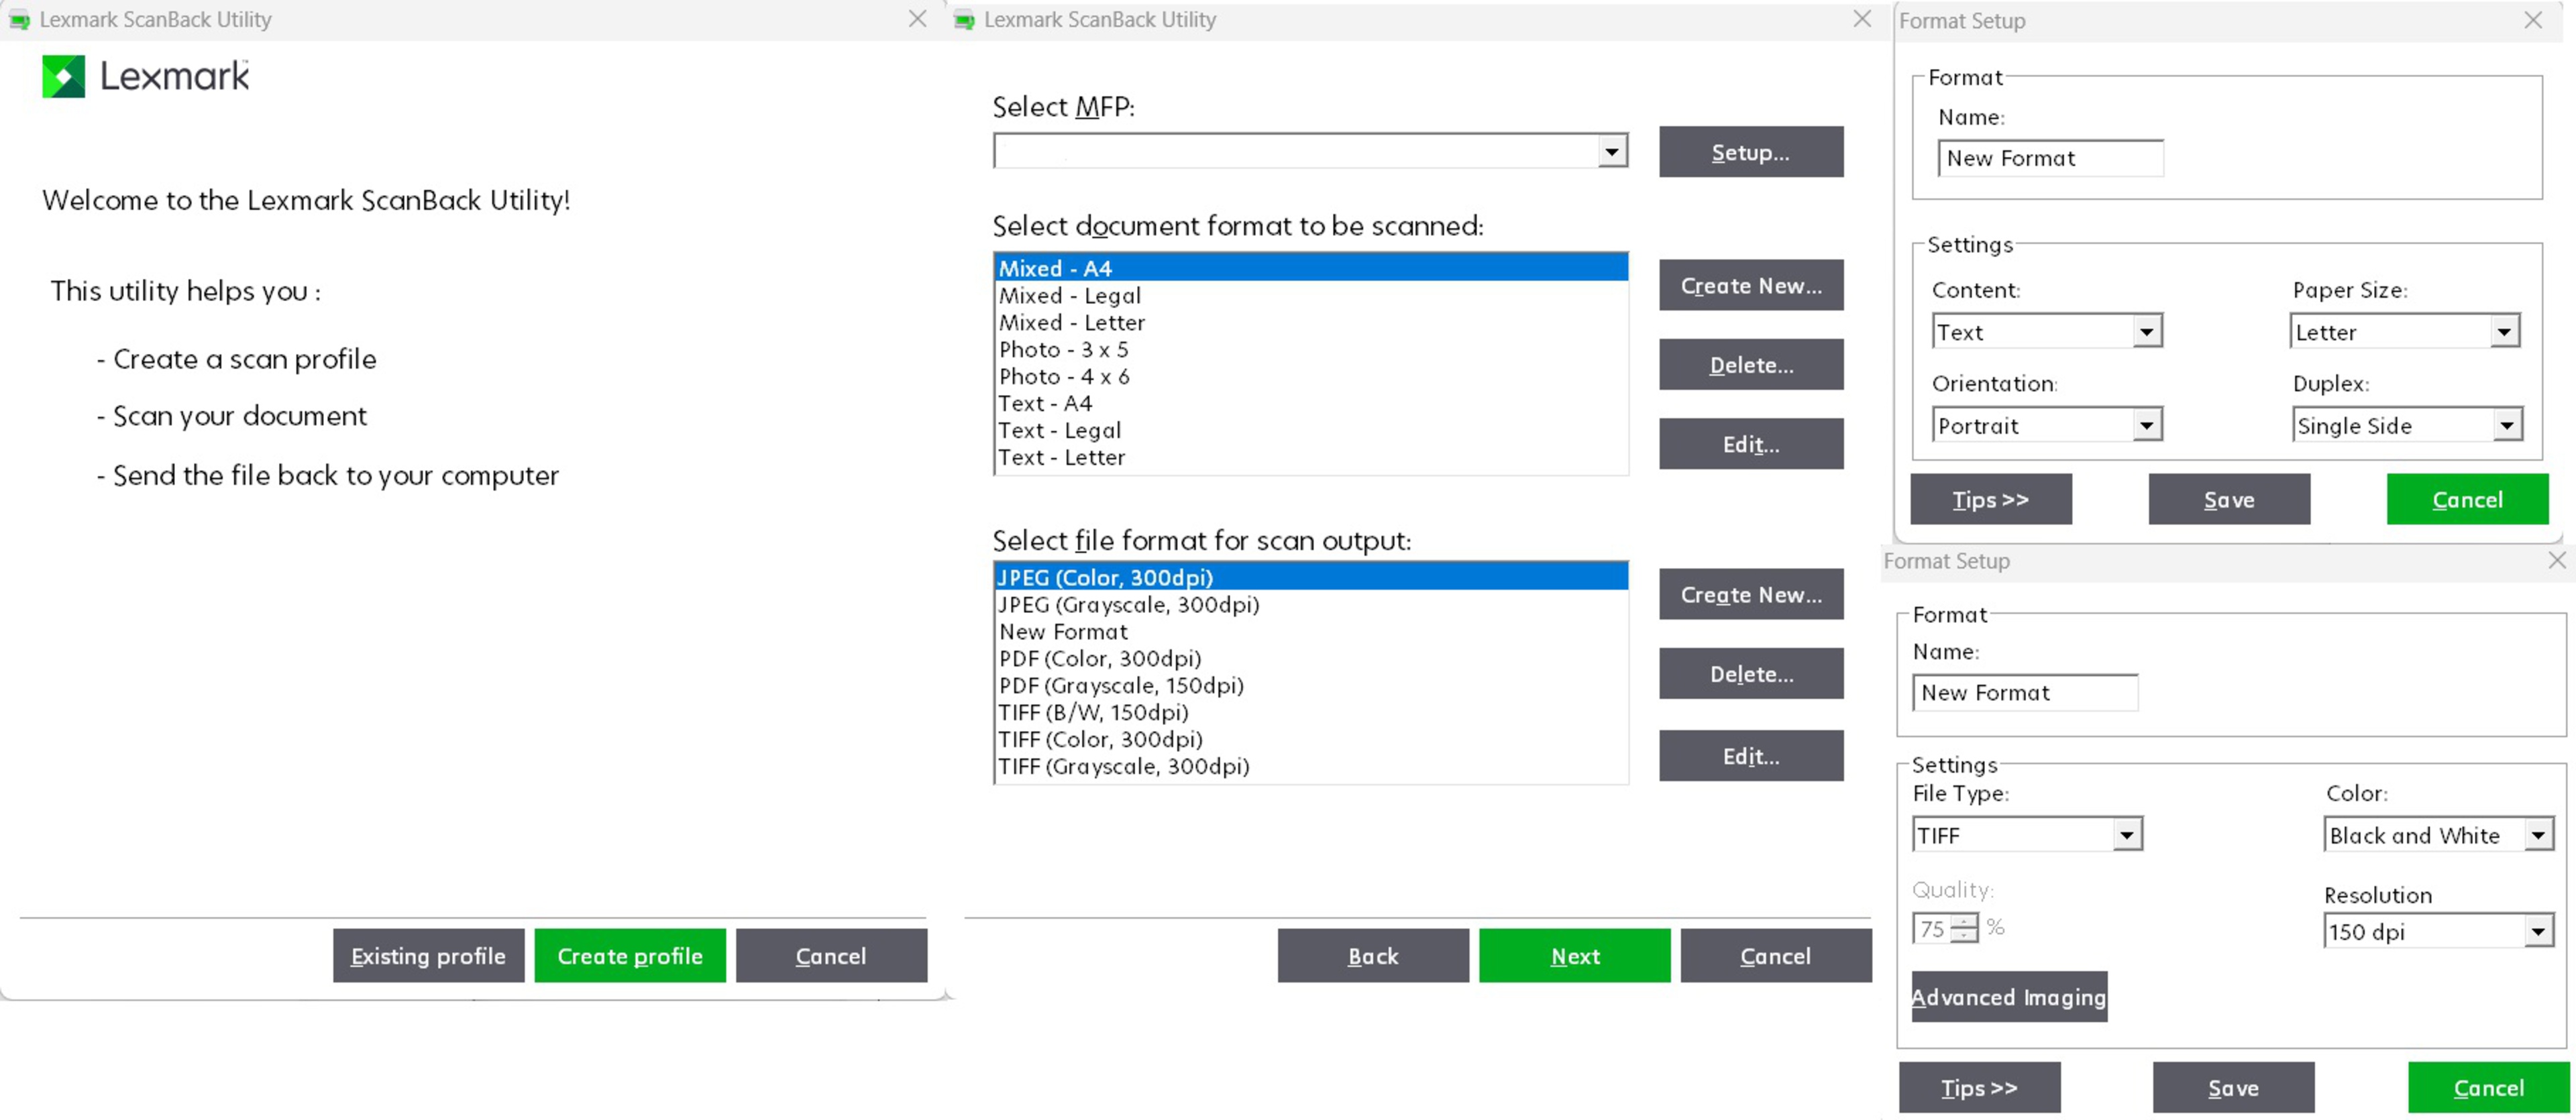This screenshot has width=2576, height=1120.
Task: Click Create profile button
Action: click(629, 956)
